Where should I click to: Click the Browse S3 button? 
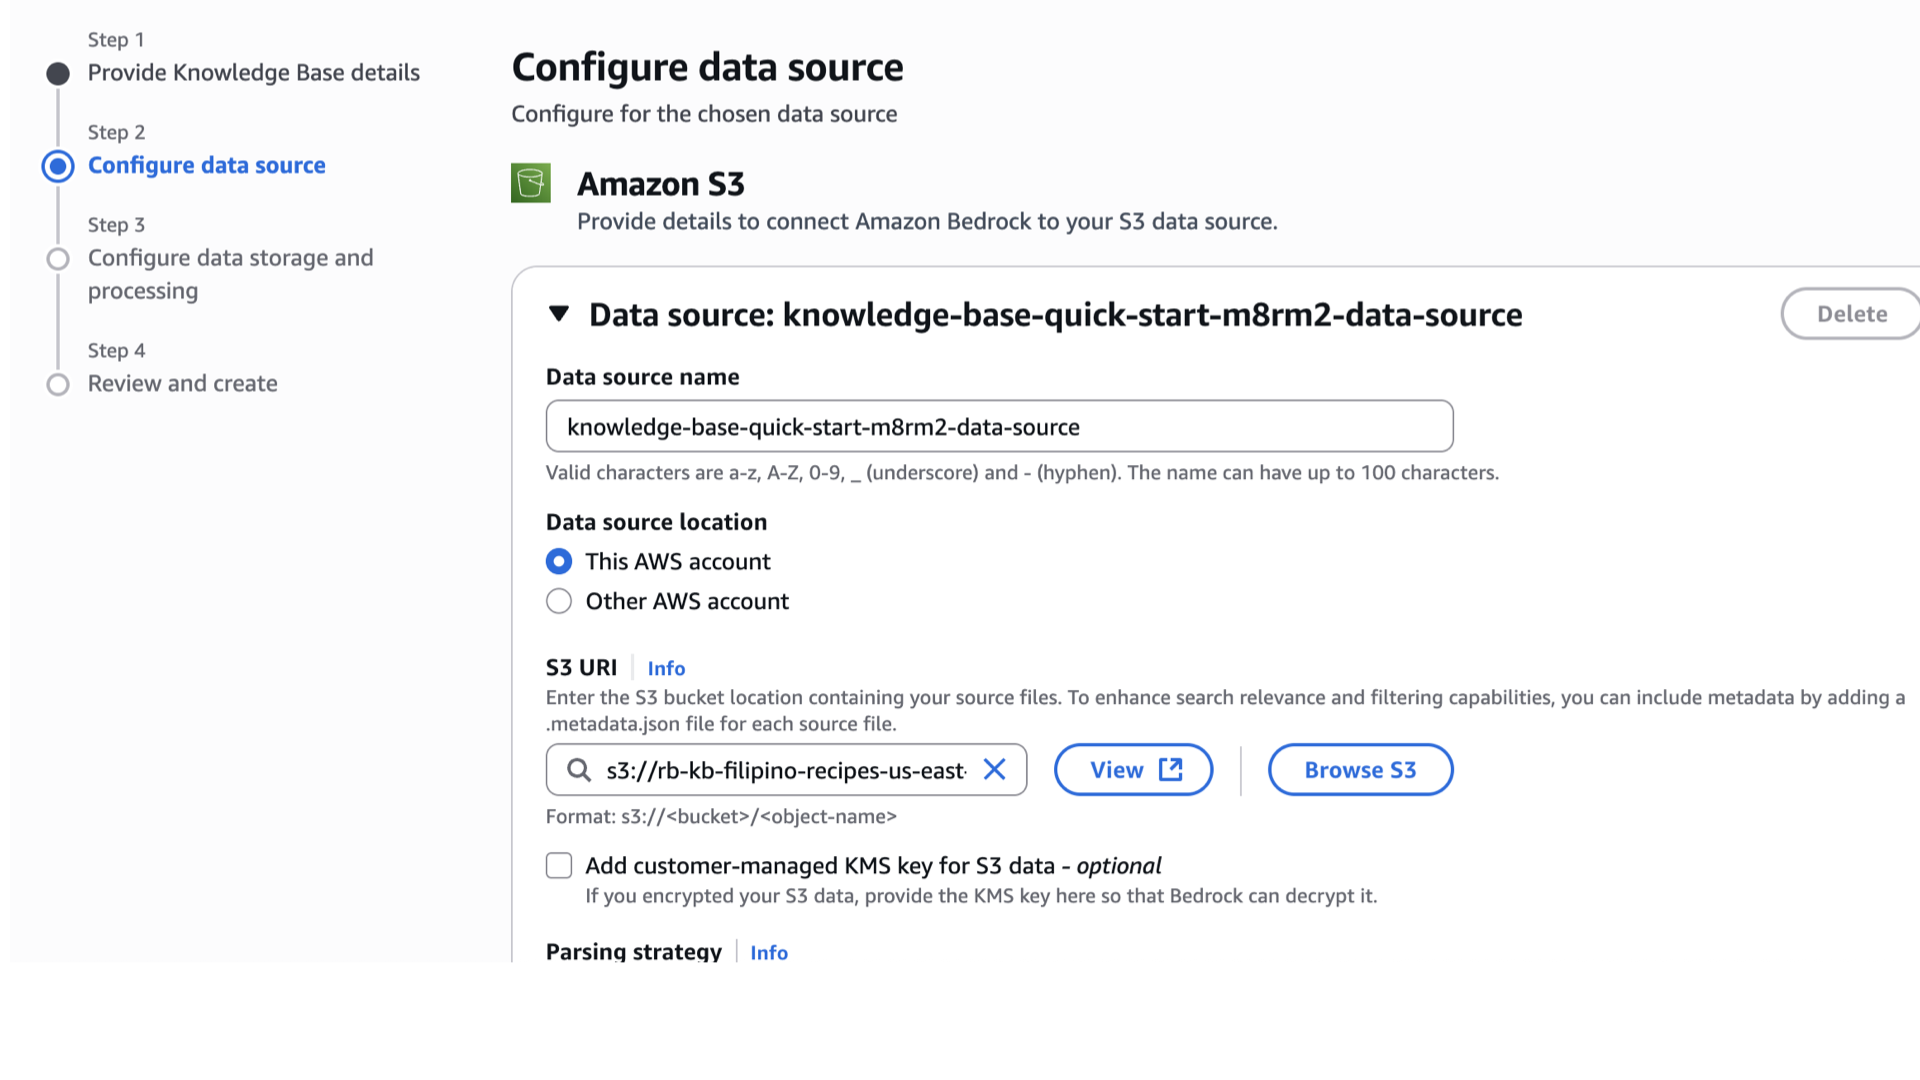1360,770
